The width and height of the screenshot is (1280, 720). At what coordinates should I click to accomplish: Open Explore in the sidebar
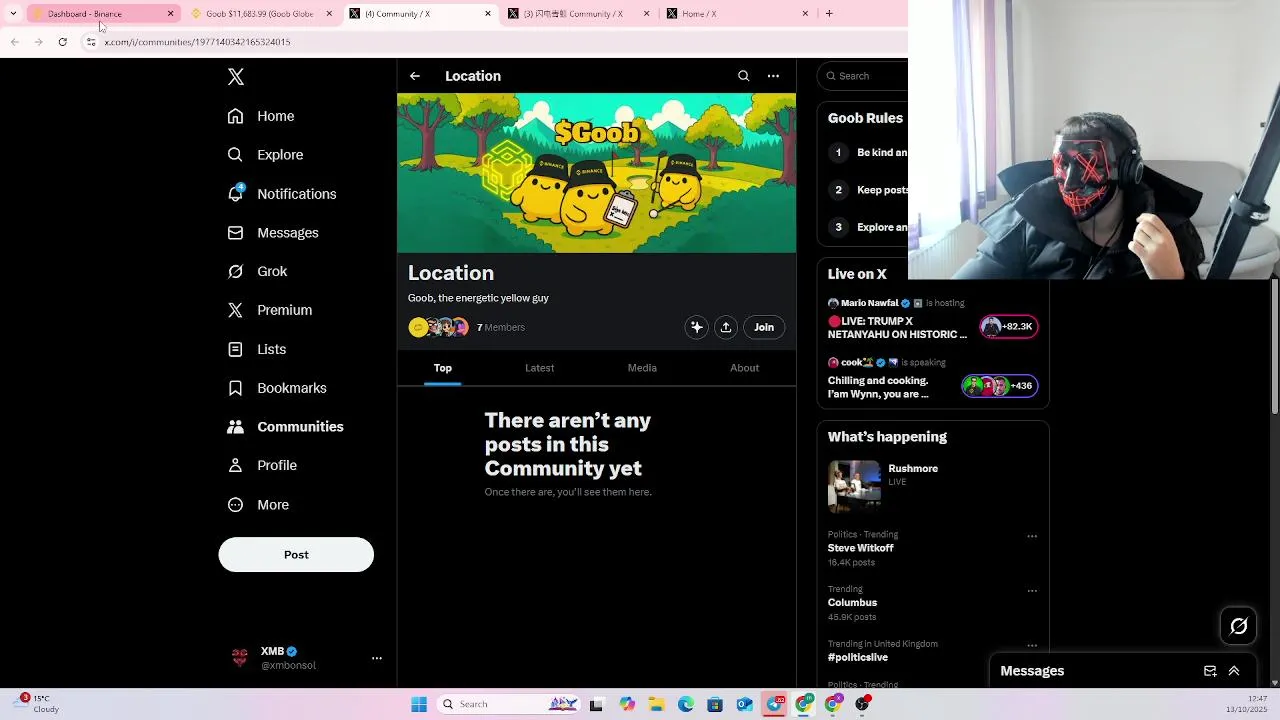(x=265, y=155)
